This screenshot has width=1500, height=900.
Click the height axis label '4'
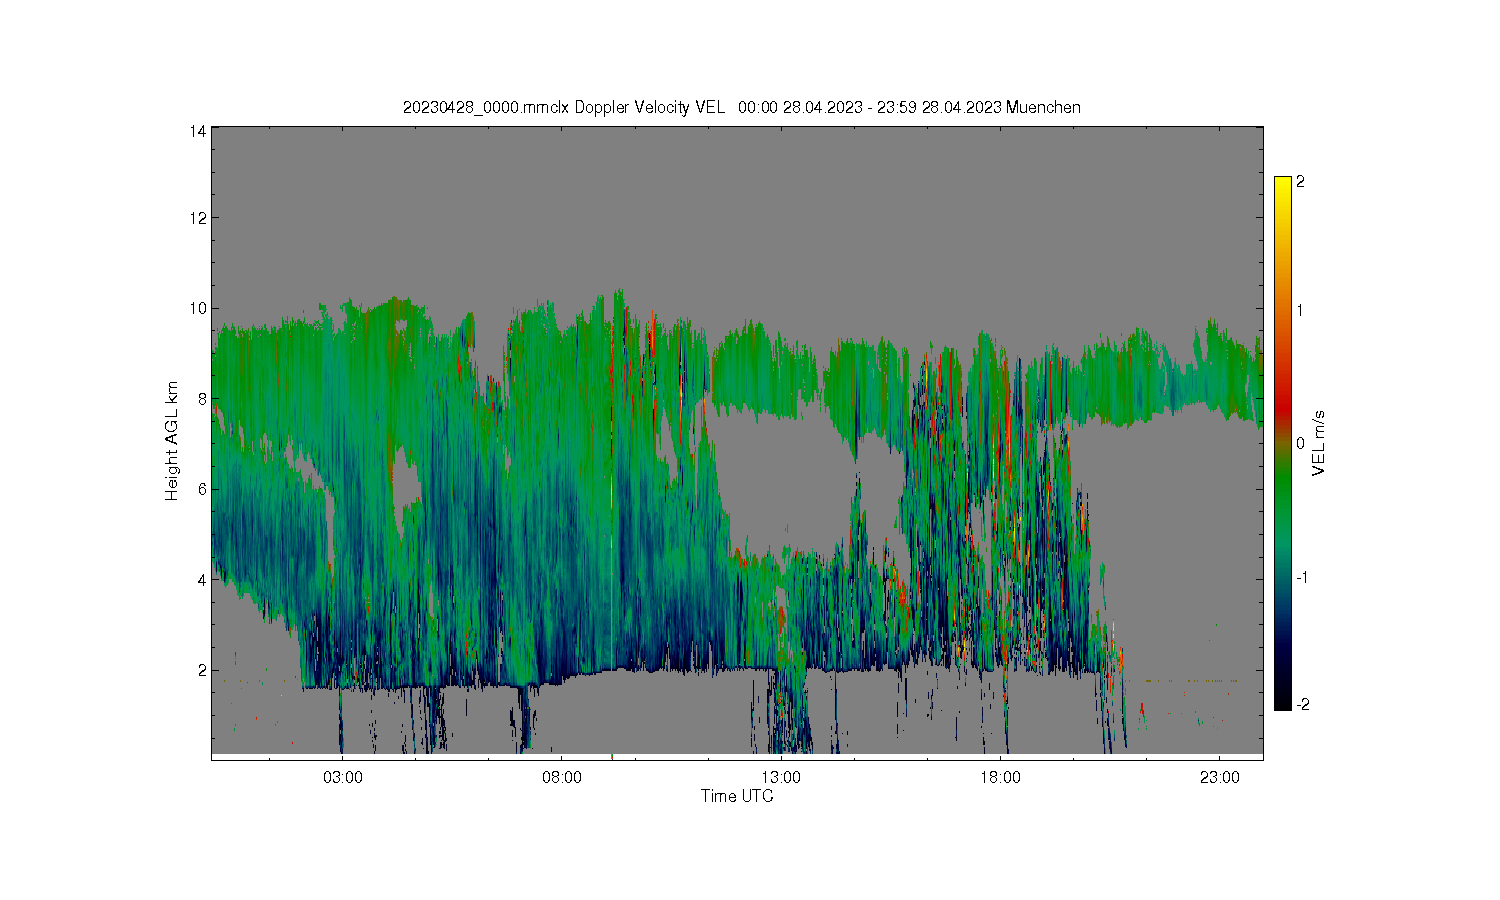click(202, 580)
